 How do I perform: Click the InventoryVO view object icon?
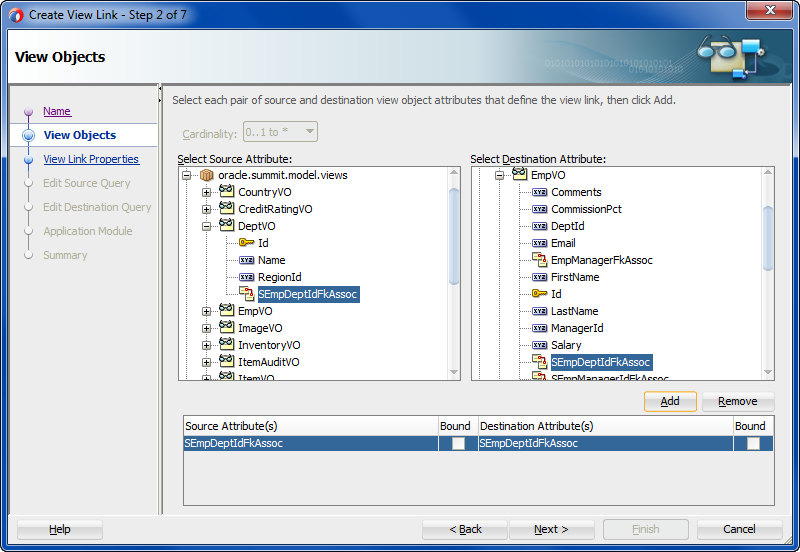(x=227, y=344)
